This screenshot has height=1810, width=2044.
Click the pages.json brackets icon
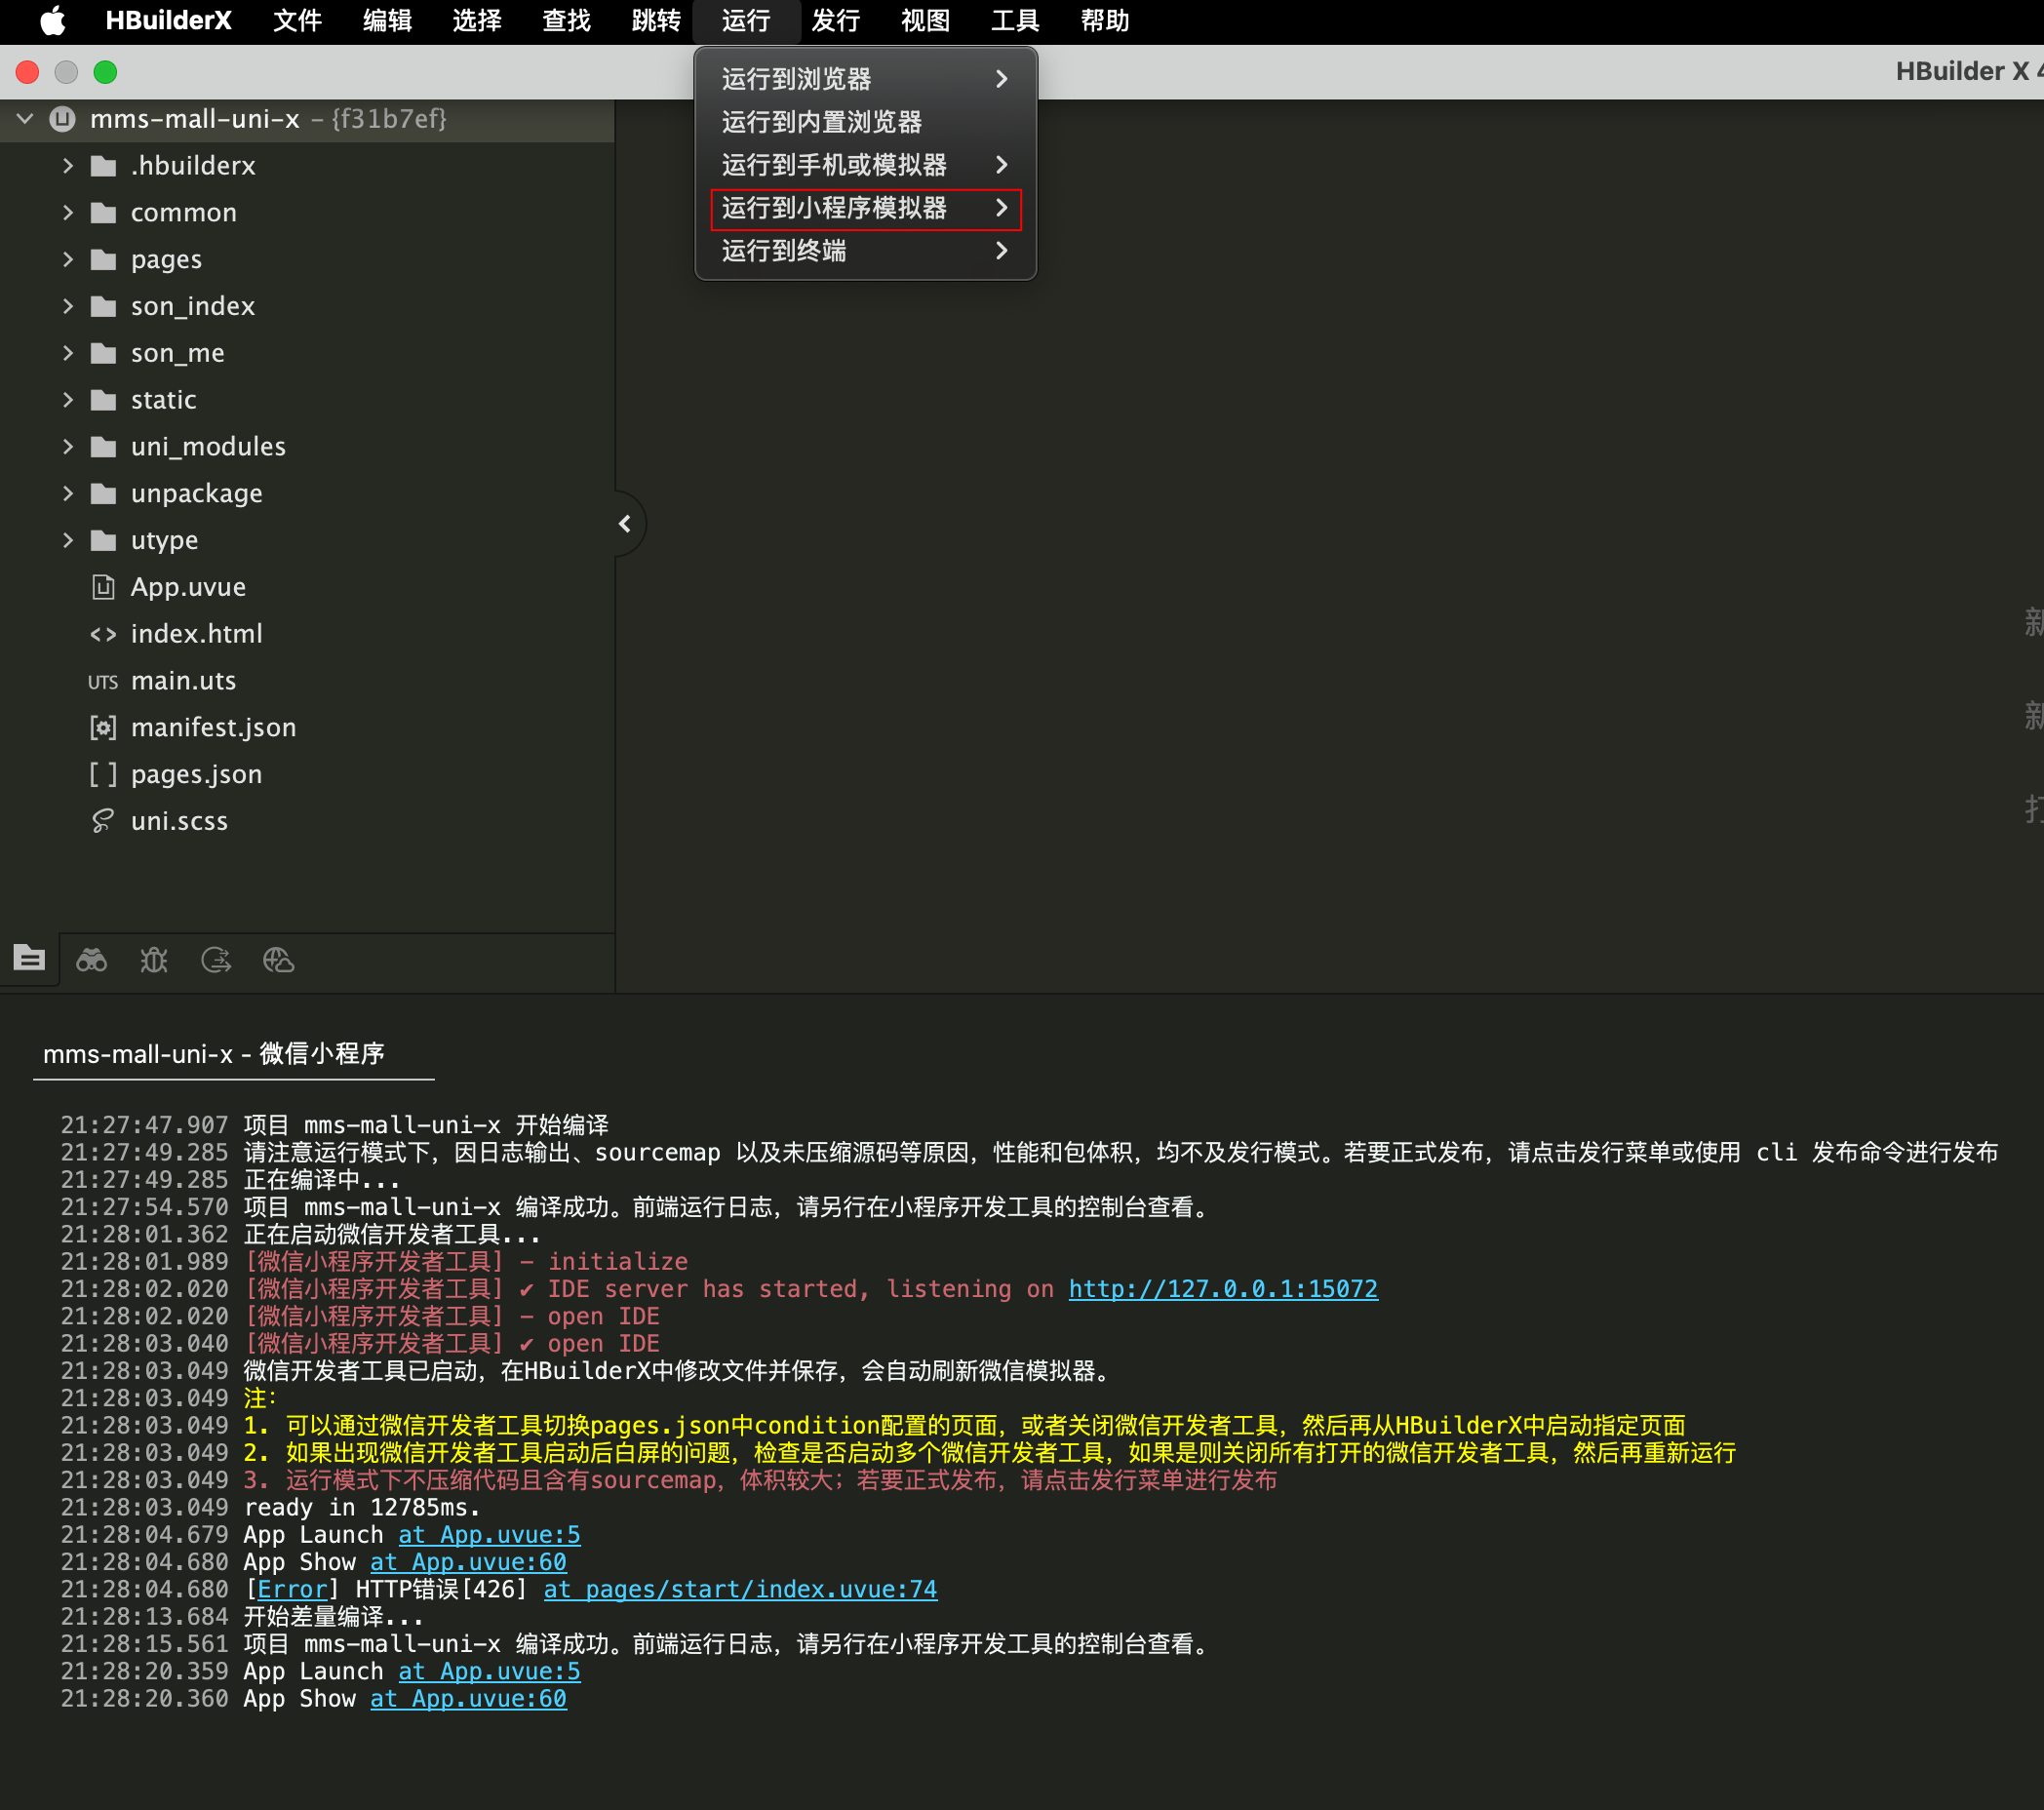coord(103,775)
